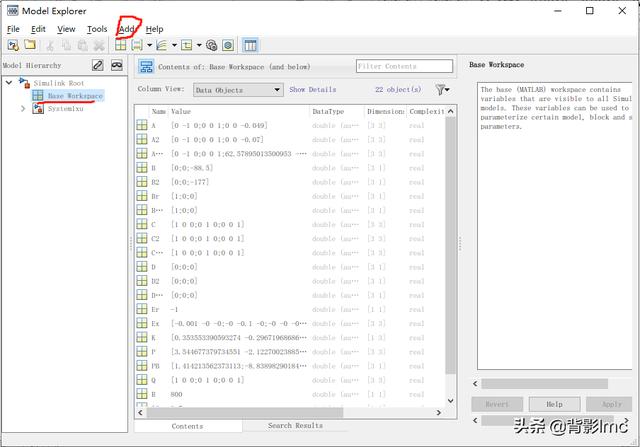640x447 pixels.
Task: Click the contents list vertical scrollbar thumb
Action: (451, 245)
